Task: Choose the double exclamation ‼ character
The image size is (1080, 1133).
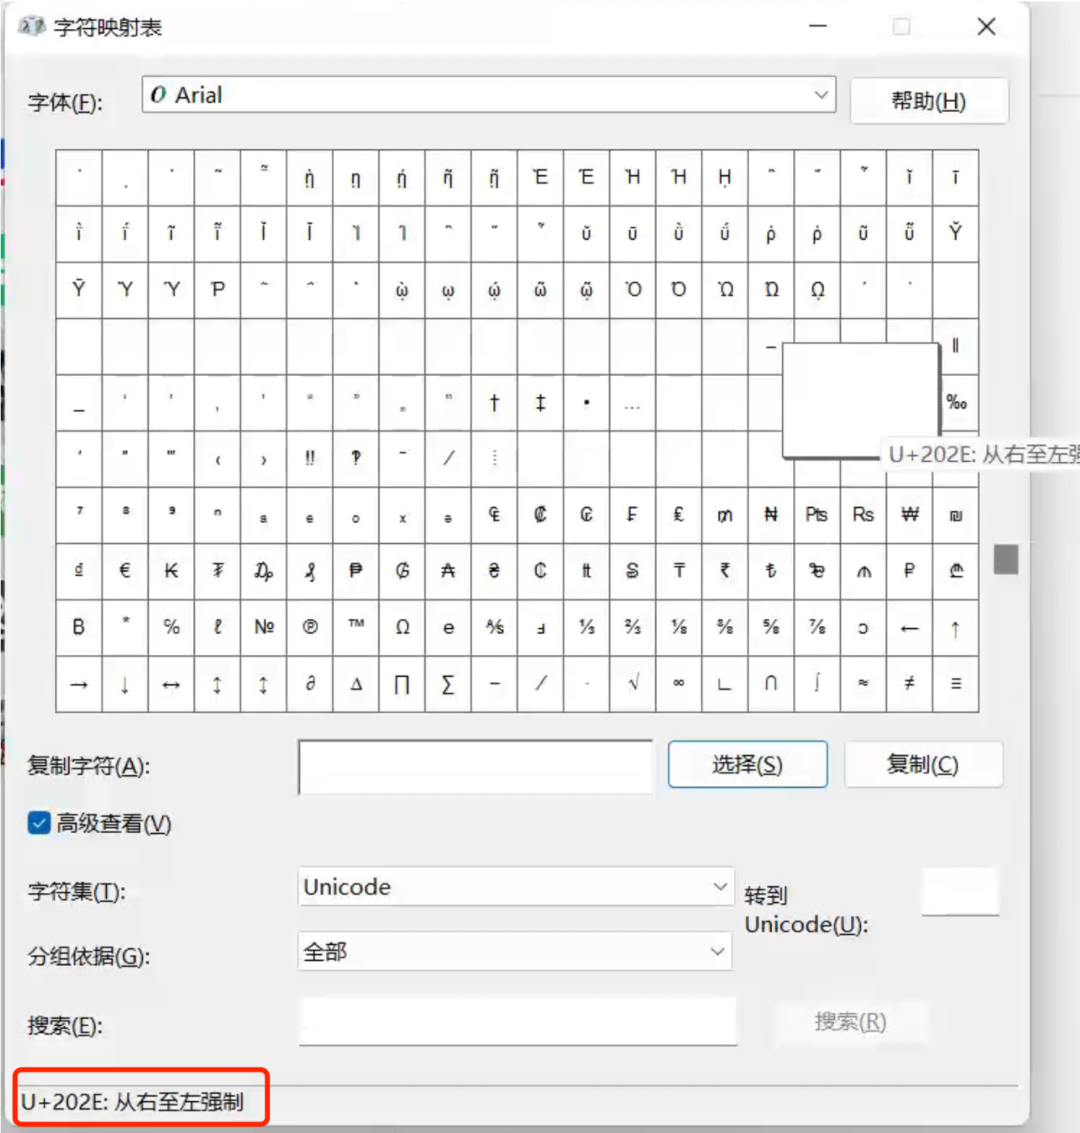Action: (x=310, y=459)
